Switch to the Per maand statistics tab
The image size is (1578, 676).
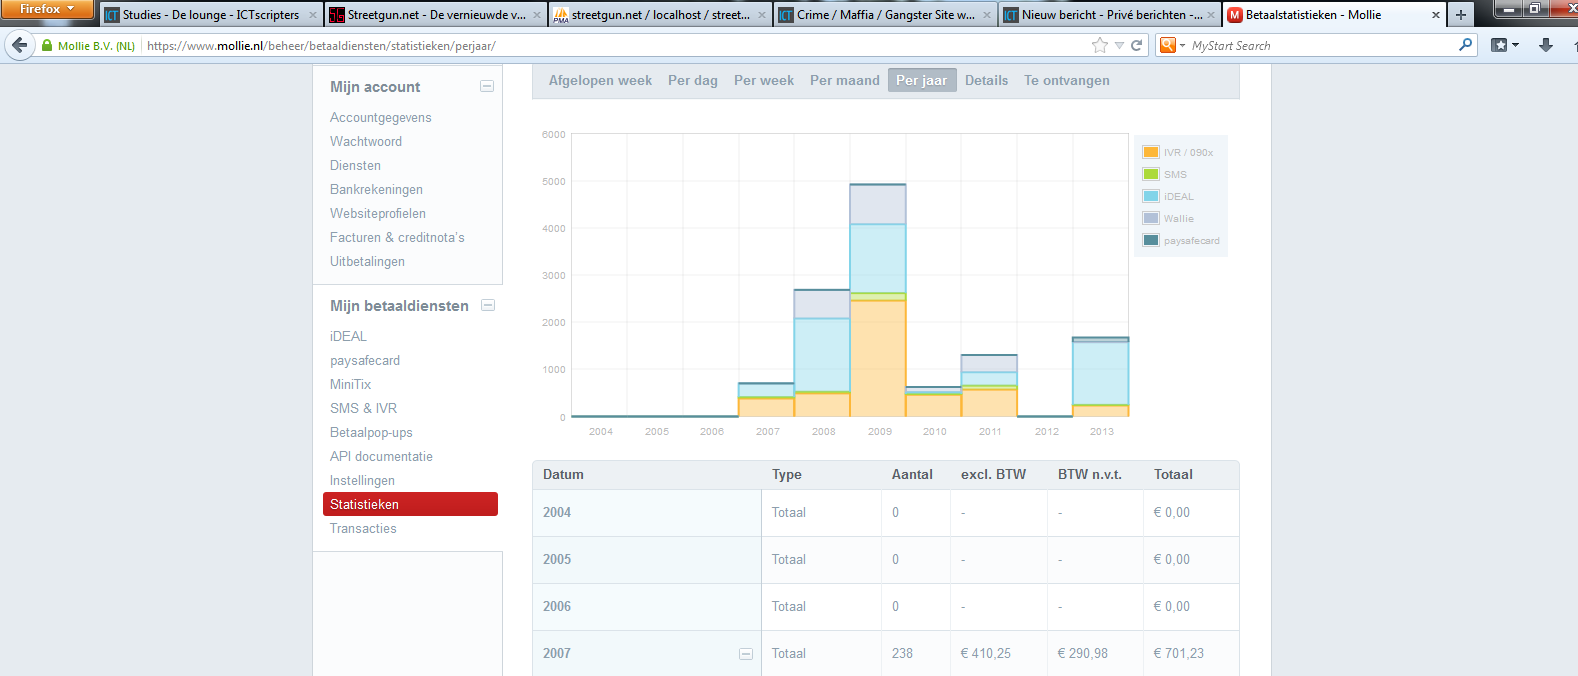[844, 80]
